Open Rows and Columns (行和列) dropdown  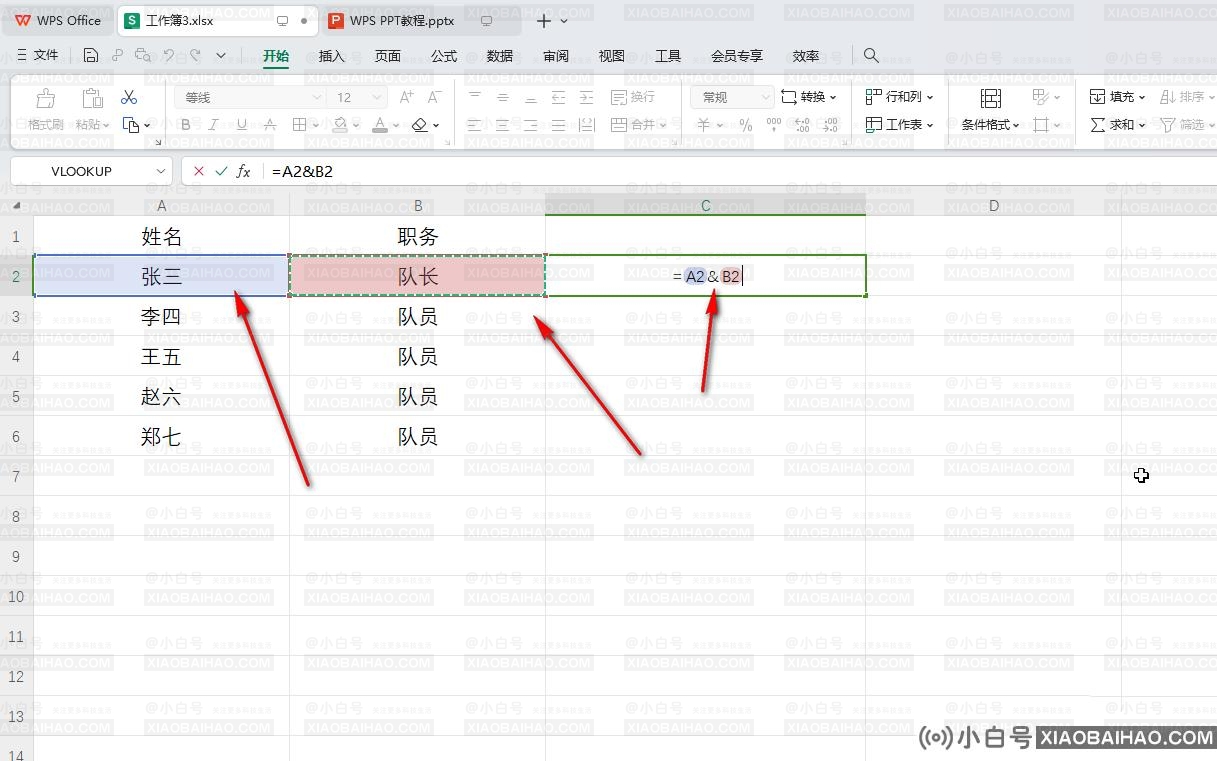(x=899, y=97)
